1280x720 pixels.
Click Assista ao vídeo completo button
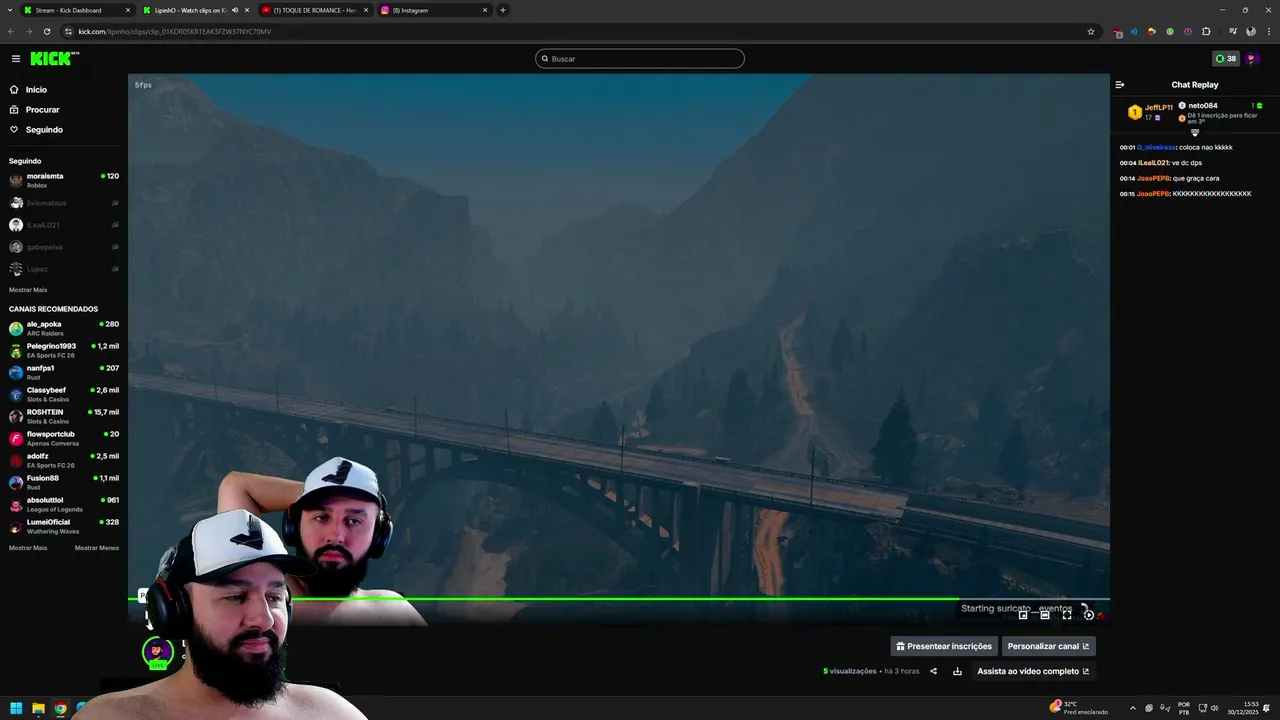tap(1033, 671)
